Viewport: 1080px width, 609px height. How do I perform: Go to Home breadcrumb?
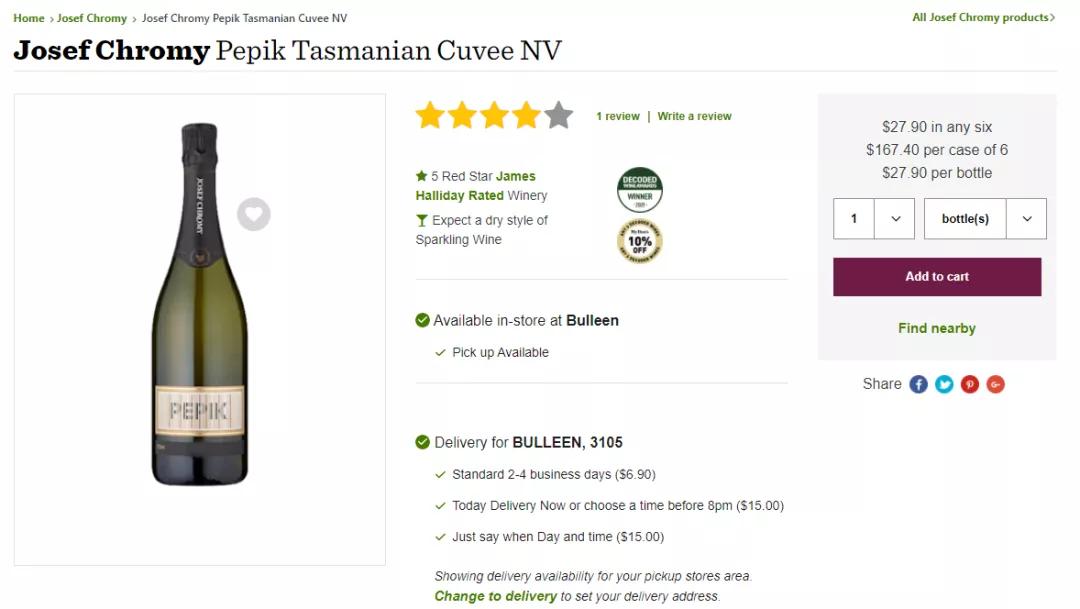29,18
